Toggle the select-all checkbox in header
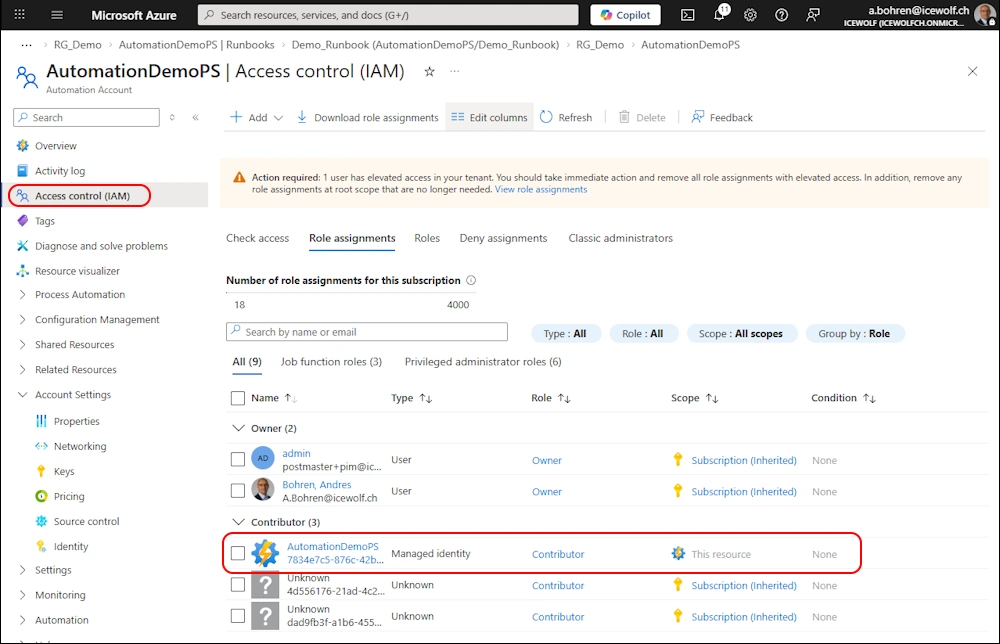Image resolution: width=1000 pixels, height=644 pixels. pos(238,398)
